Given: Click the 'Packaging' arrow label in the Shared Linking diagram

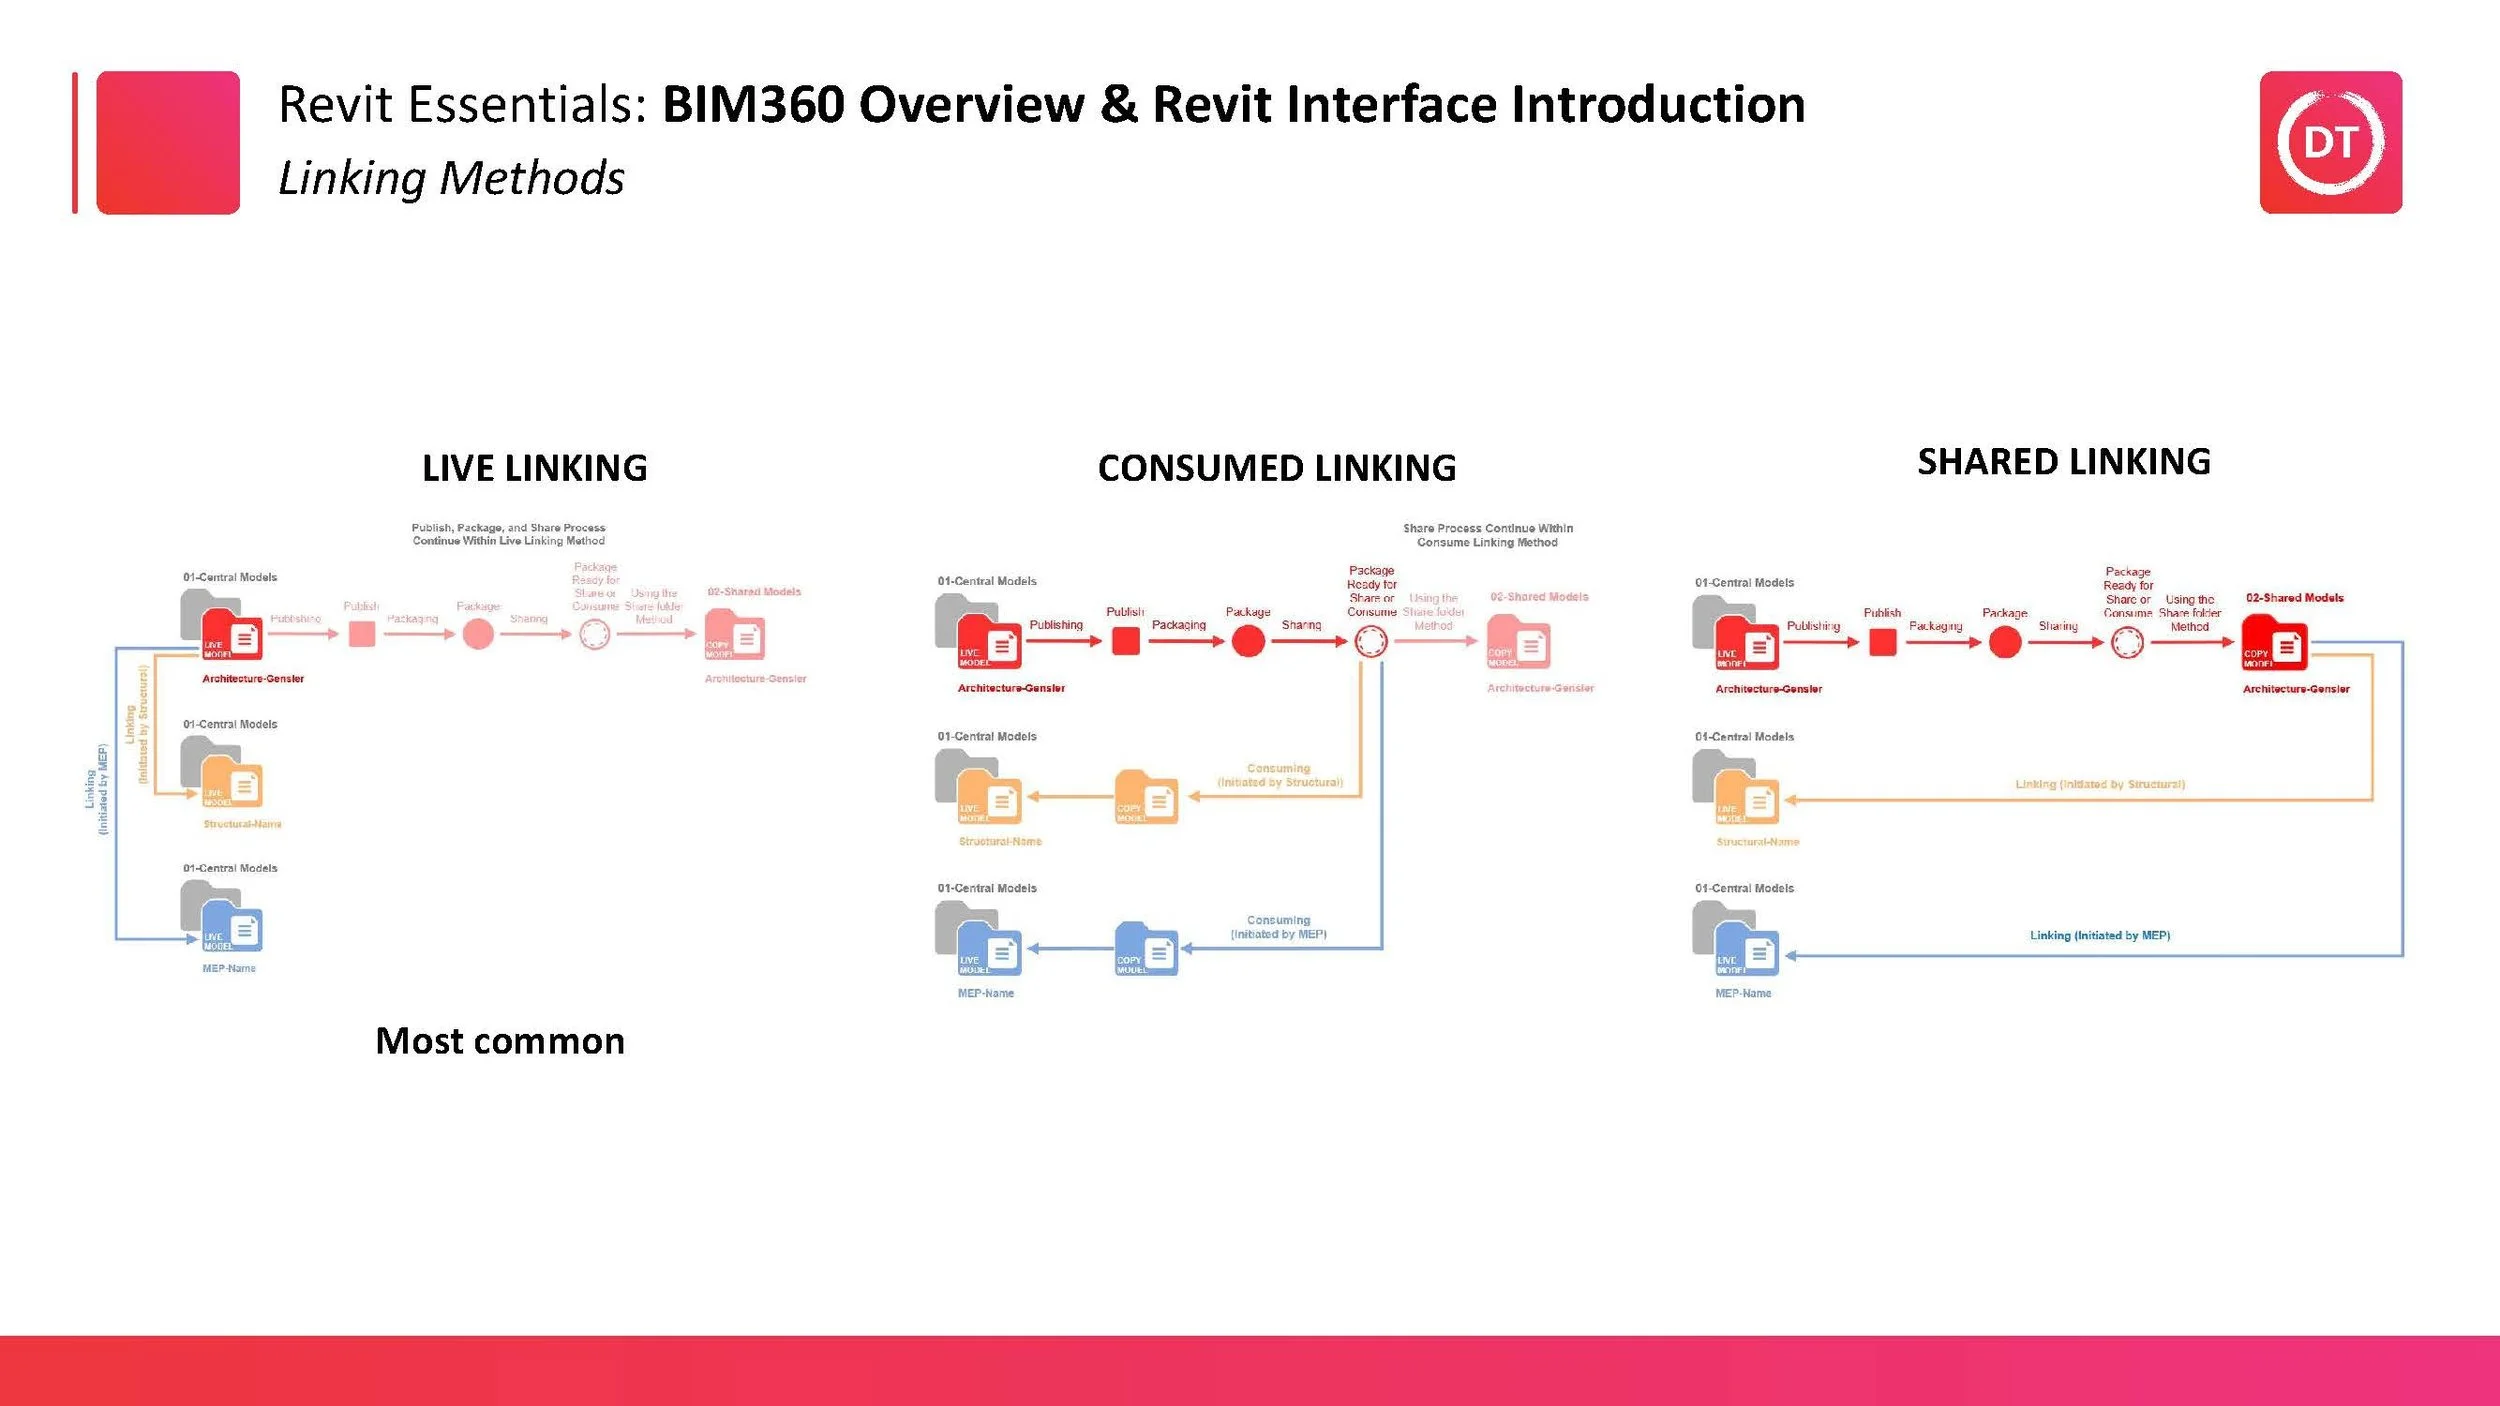Looking at the screenshot, I should pos(1936,625).
